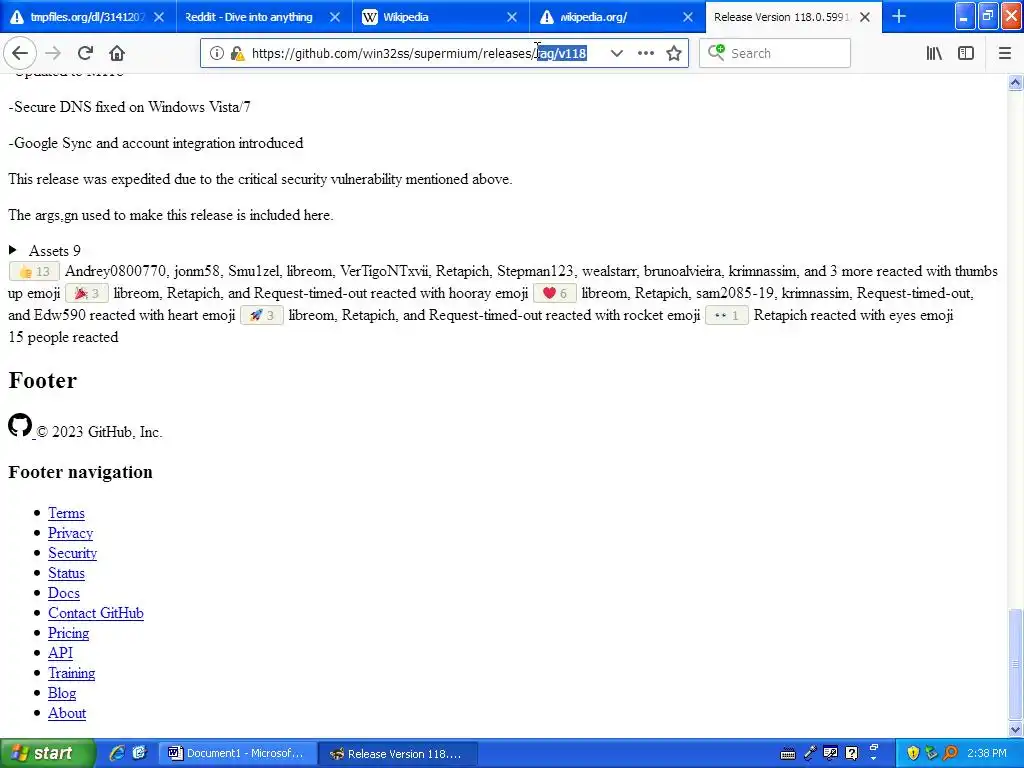
Task: Click the orange magnifier tray icon
Action: pos(951,753)
